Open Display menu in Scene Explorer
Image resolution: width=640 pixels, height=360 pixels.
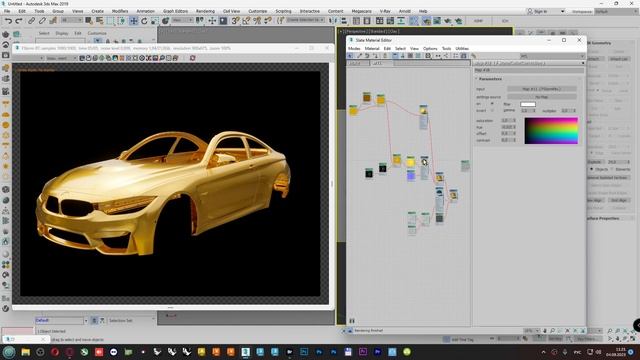pos(62,33)
